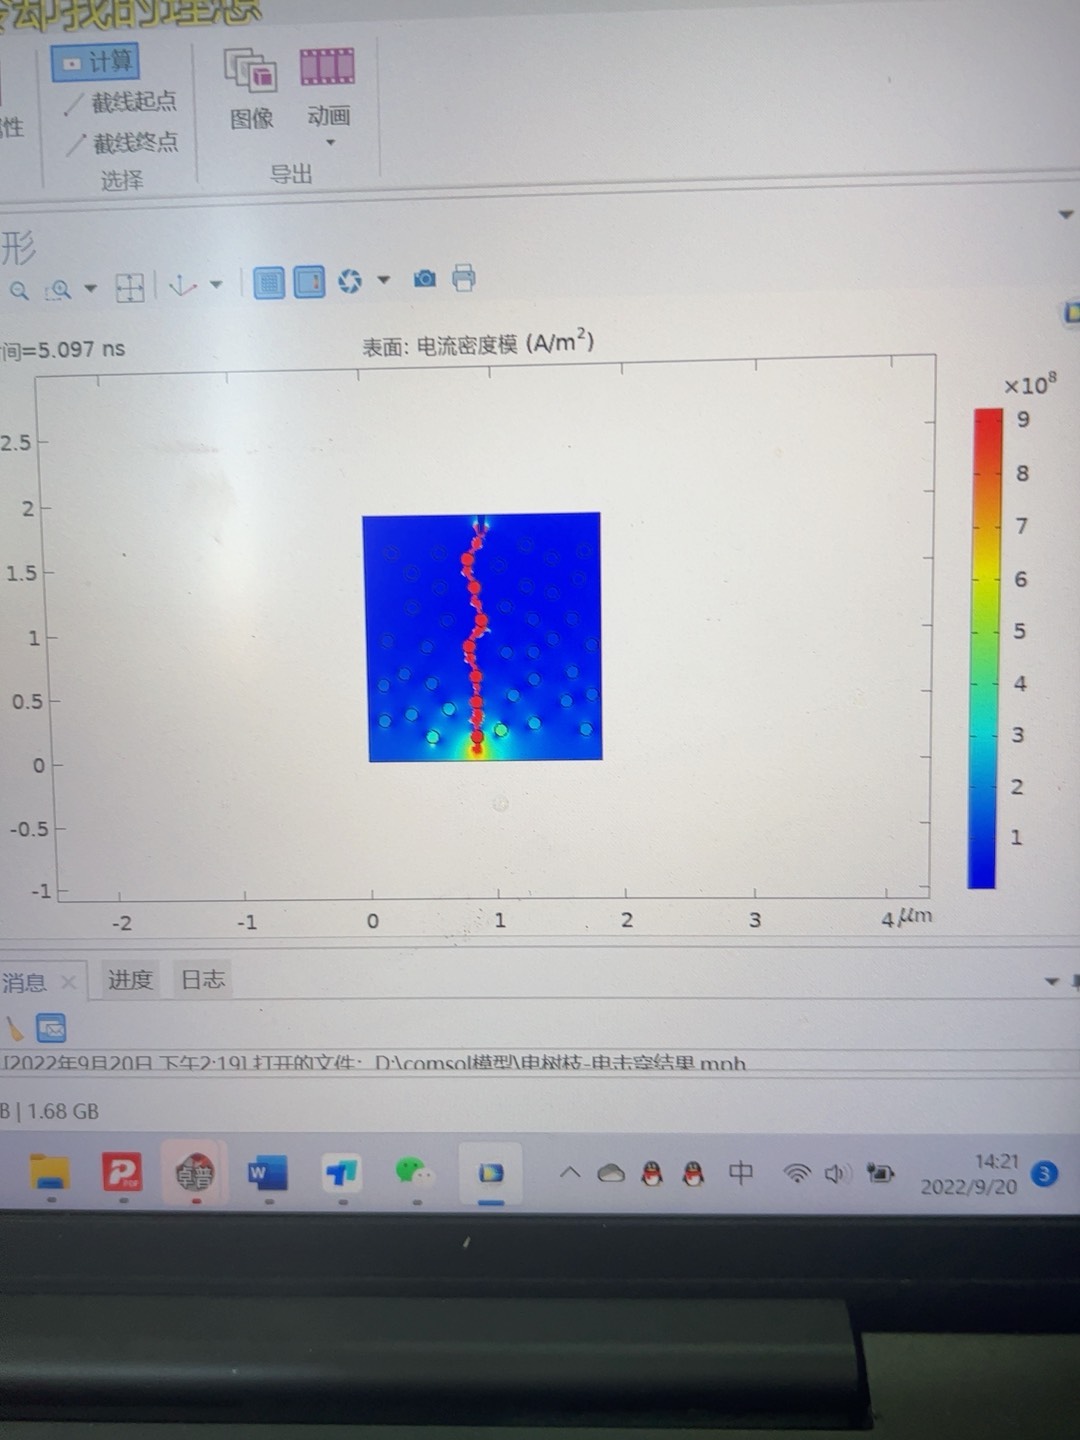The width and height of the screenshot is (1080, 1440).
Task: Click the battery icon in tray
Action: click(880, 1173)
